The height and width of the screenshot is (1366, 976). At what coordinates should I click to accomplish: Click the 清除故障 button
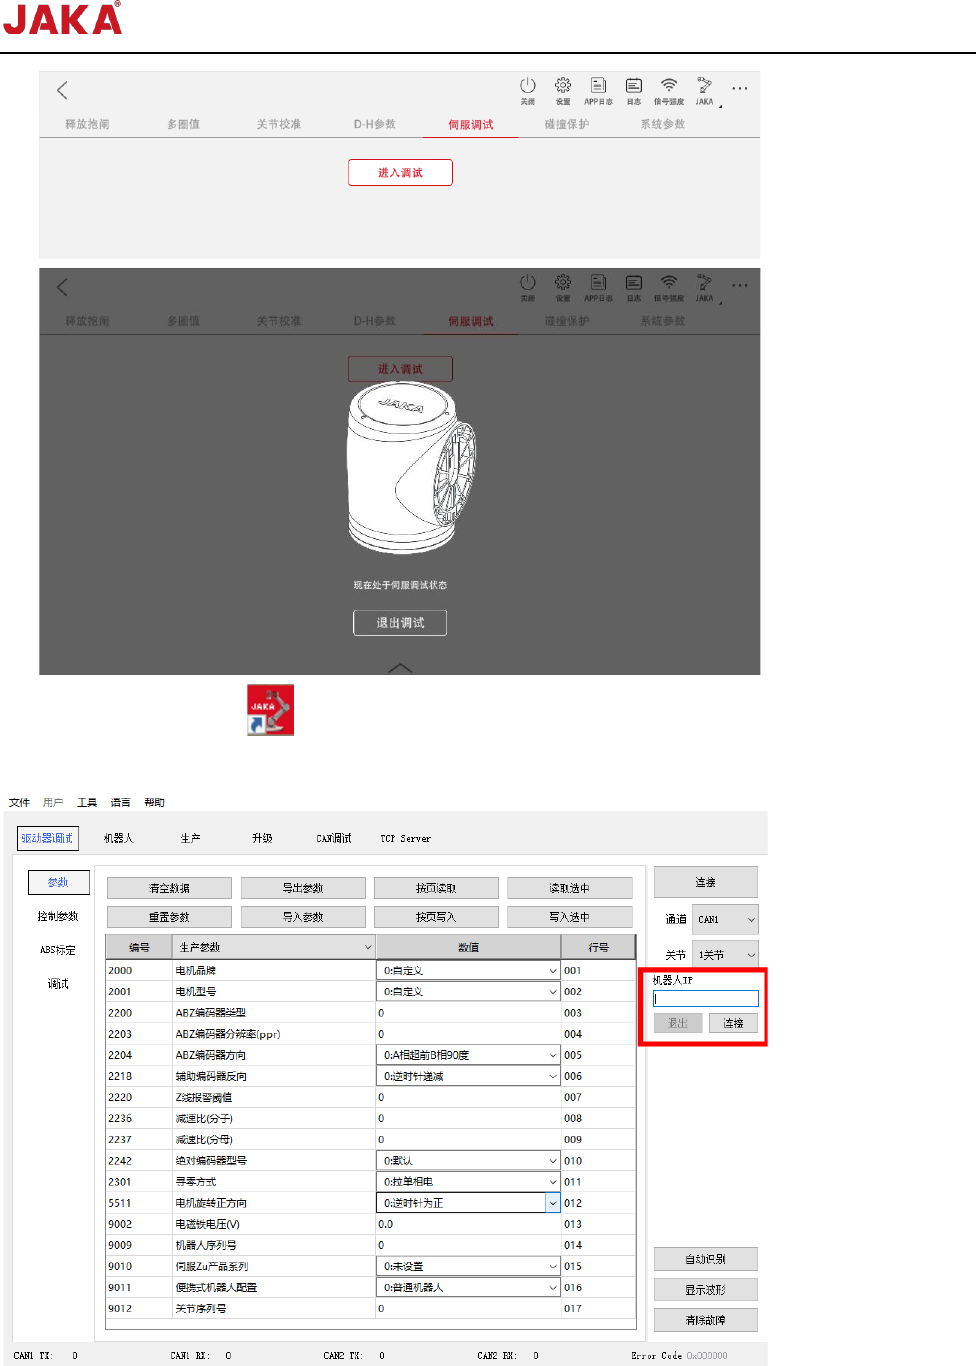(x=706, y=1320)
